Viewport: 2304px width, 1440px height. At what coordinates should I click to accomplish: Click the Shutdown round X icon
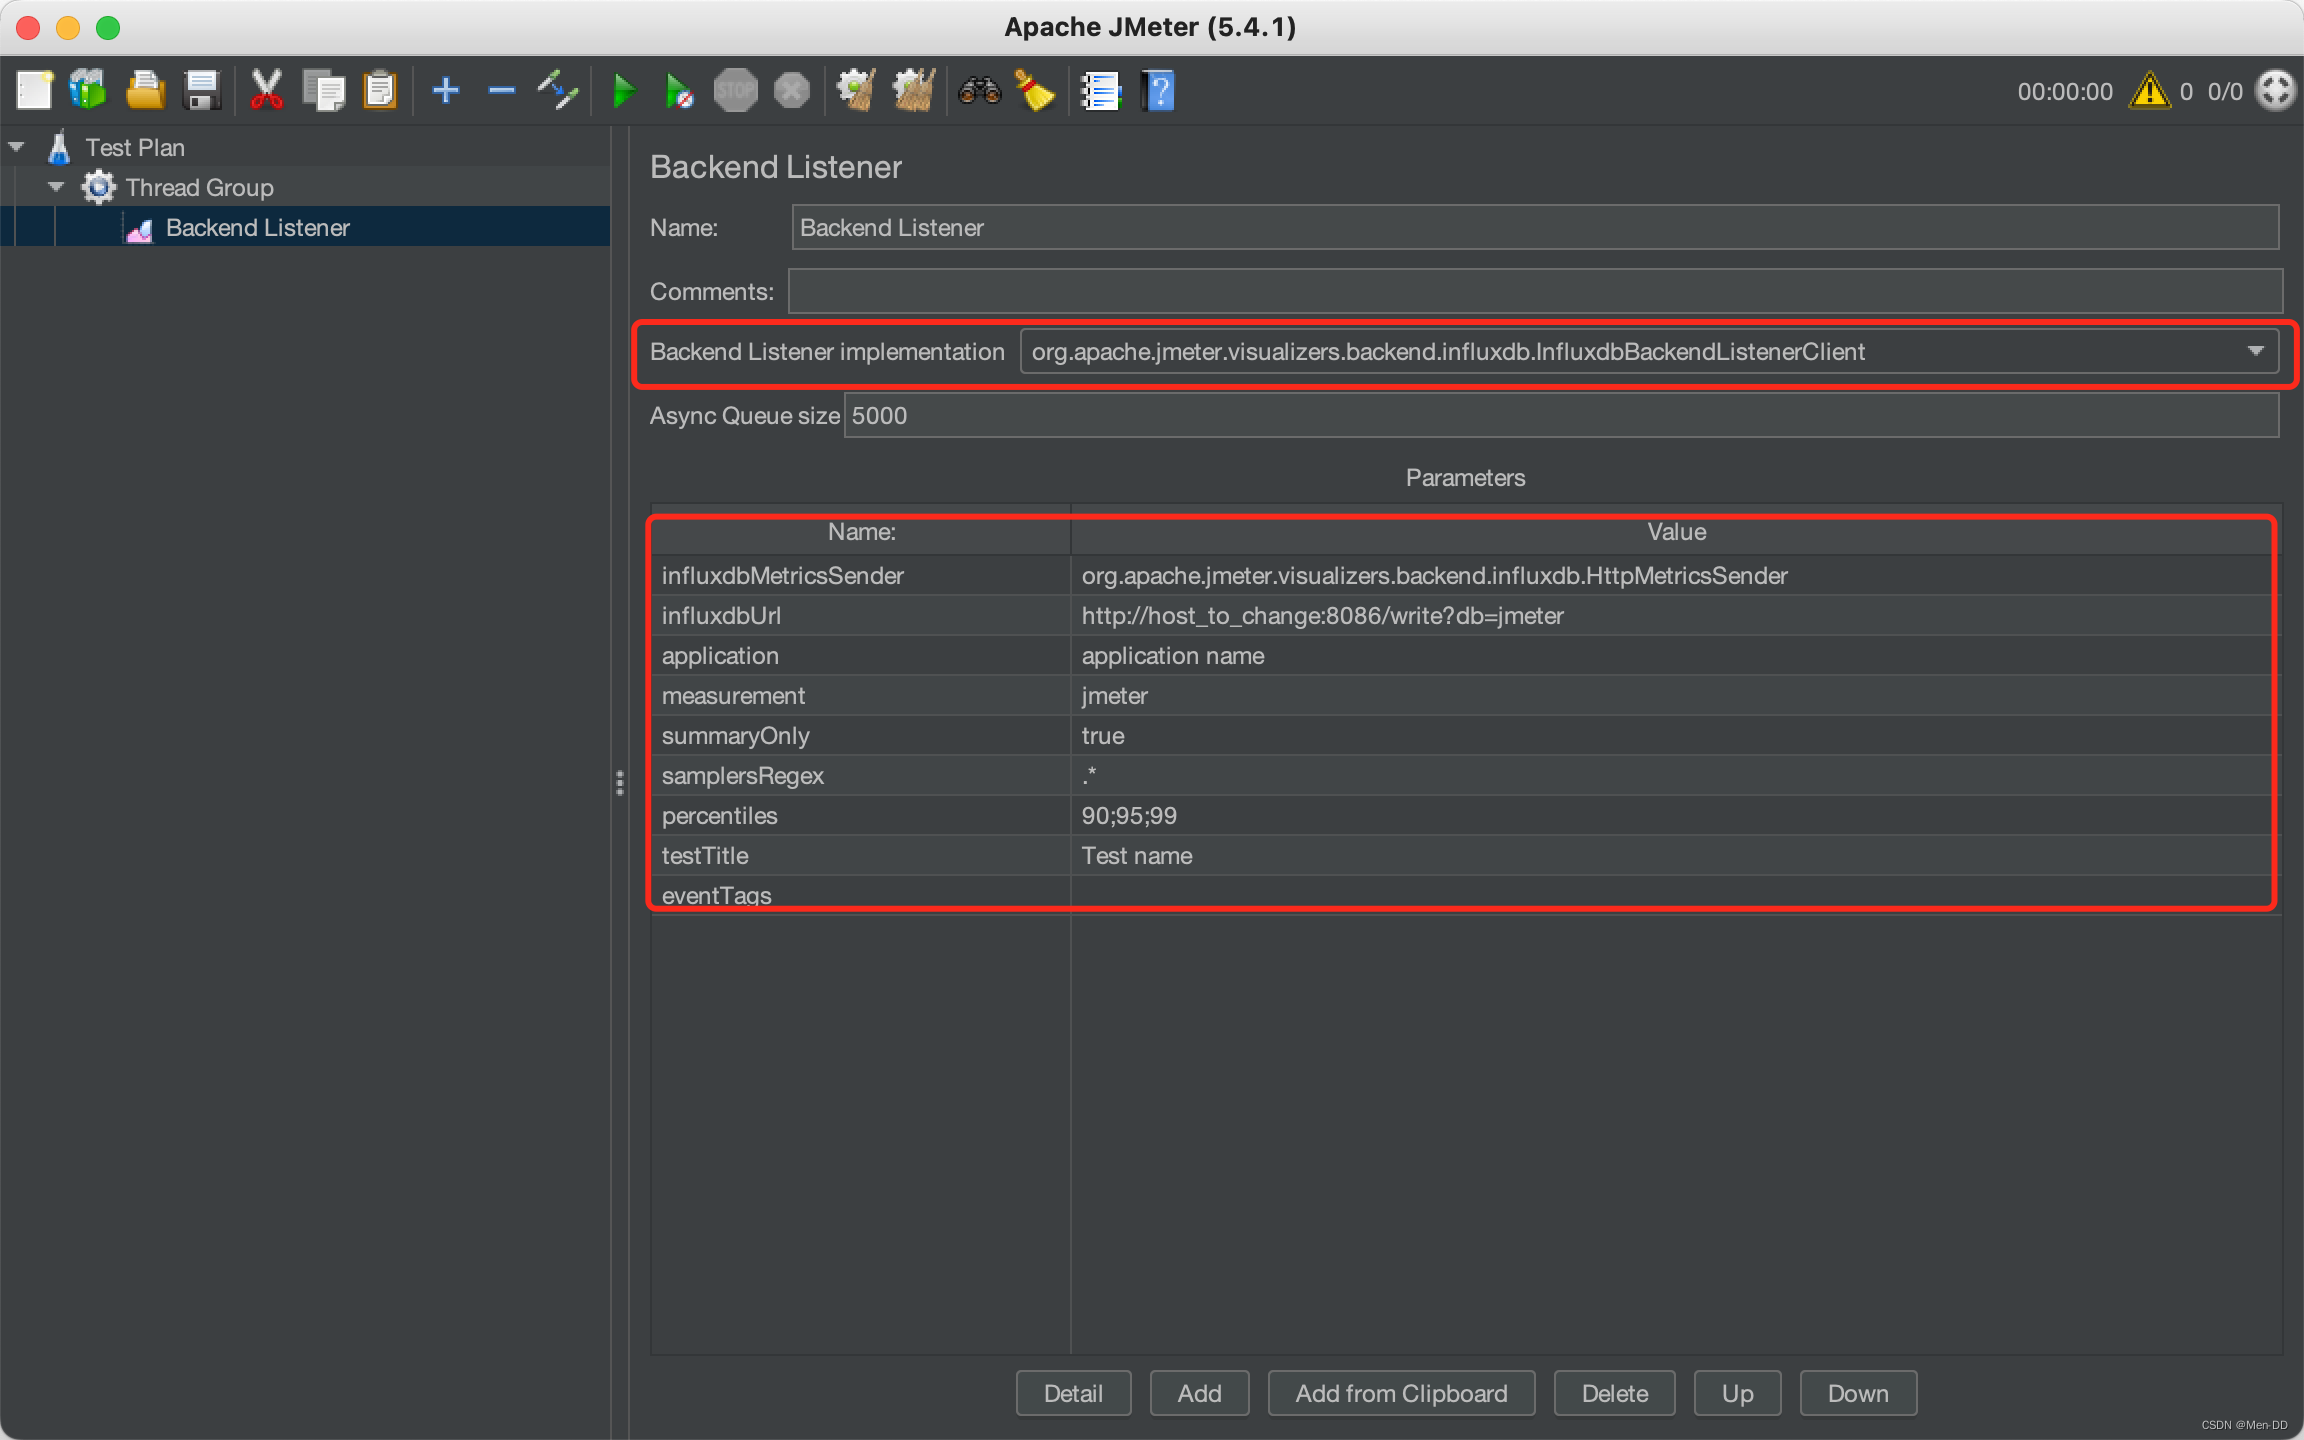791,91
